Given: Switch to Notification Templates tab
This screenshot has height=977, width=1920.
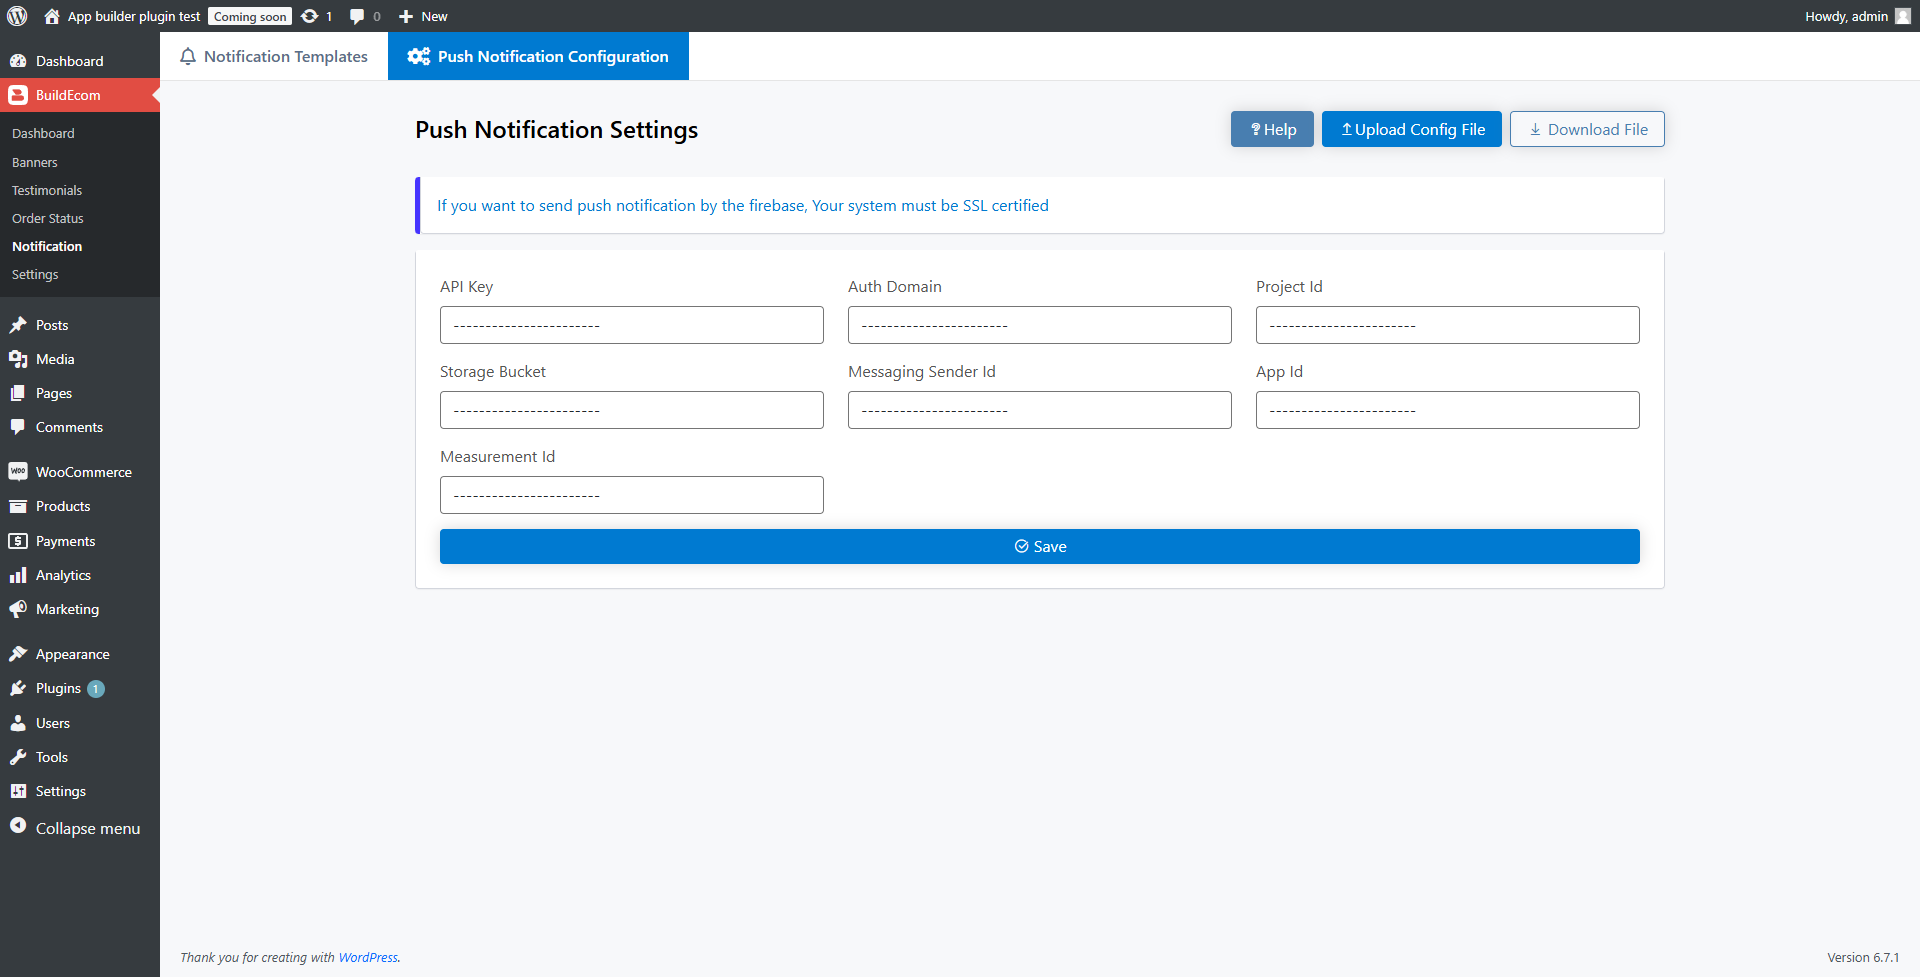Looking at the screenshot, I should pos(274,56).
